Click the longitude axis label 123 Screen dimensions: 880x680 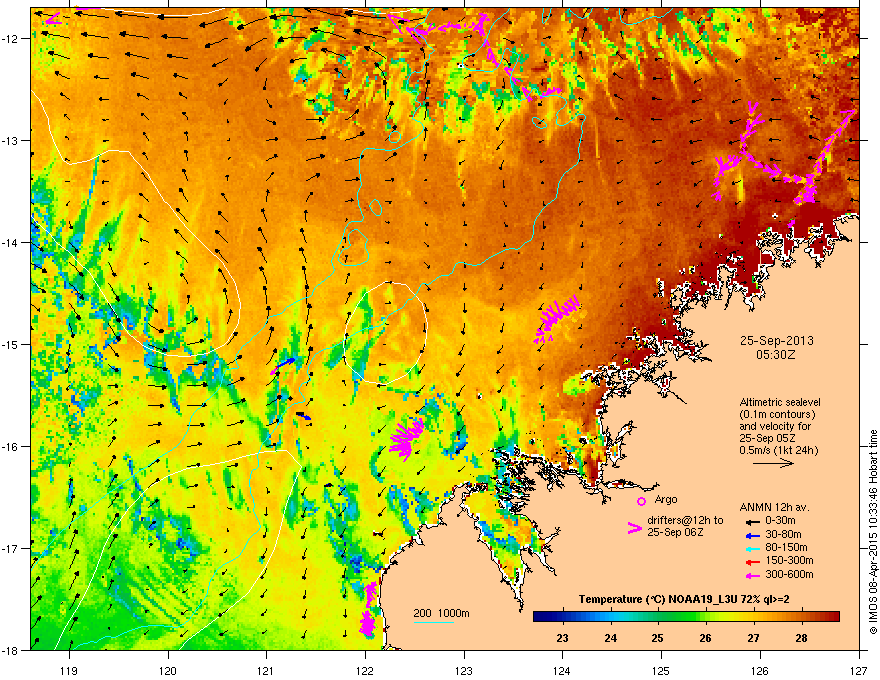pyautogui.click(x=464, y=670)
